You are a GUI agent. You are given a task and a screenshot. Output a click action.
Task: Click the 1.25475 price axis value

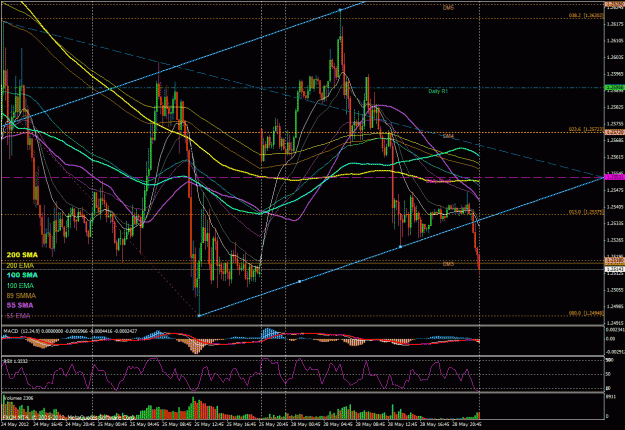[615, 190]
